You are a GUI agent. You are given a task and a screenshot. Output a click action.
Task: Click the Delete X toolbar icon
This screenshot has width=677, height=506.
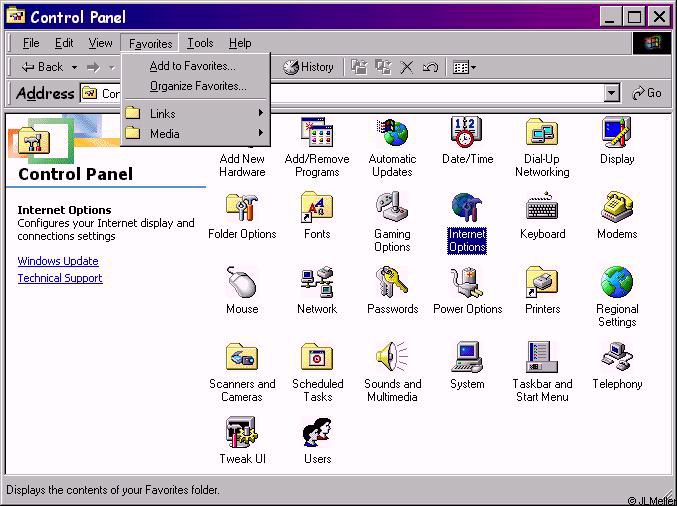pyautogui.click(x=406, y=67)
